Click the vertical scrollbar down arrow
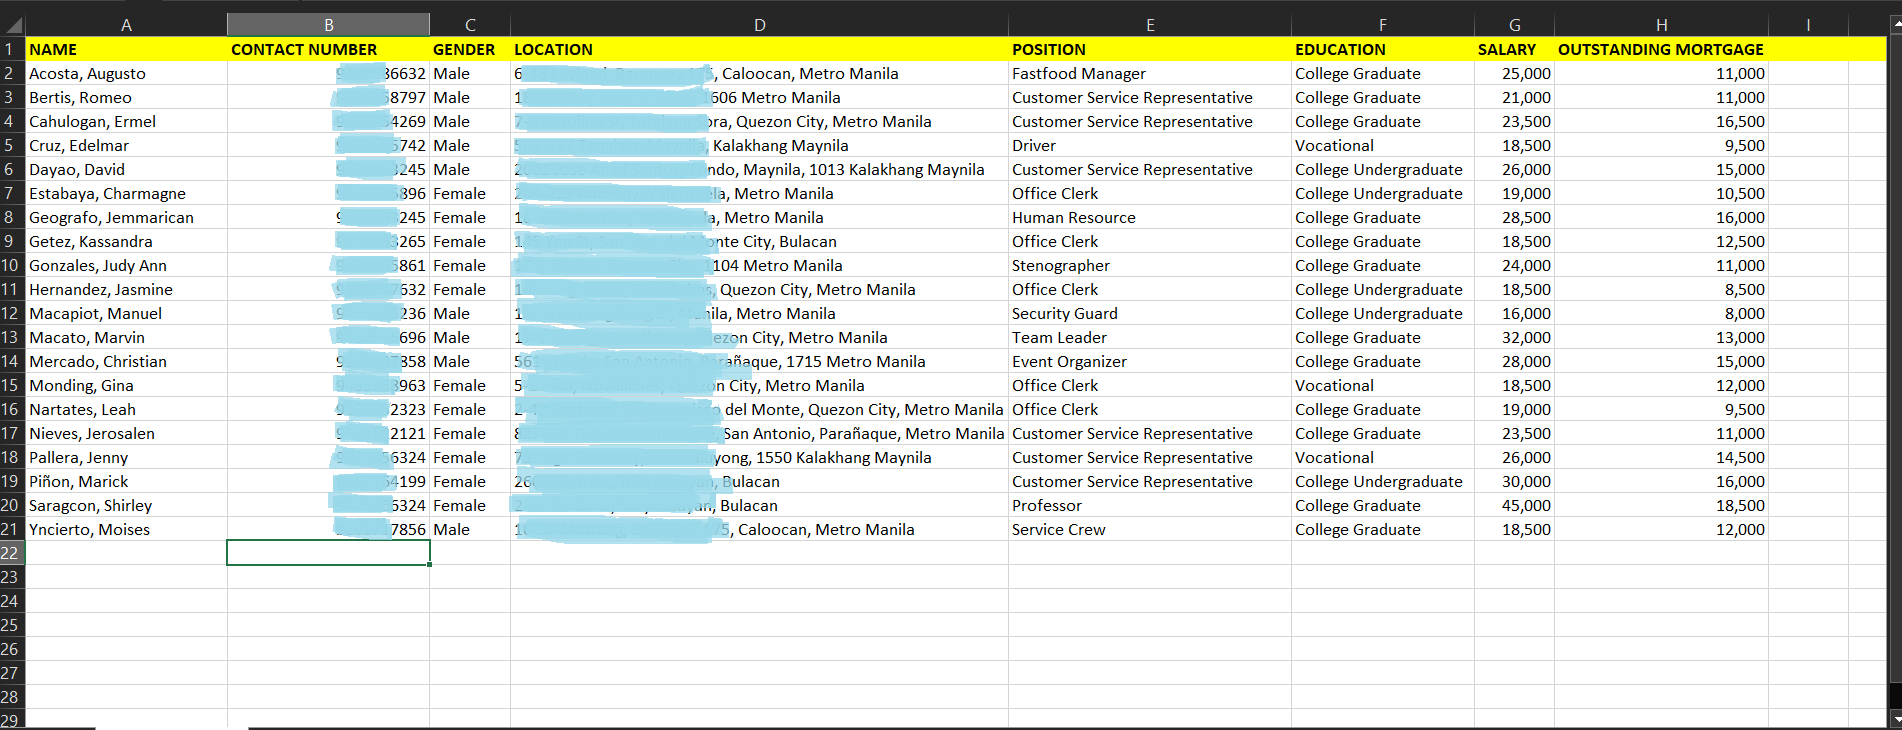This screenshot has height=730, width=1902. 1895,718
